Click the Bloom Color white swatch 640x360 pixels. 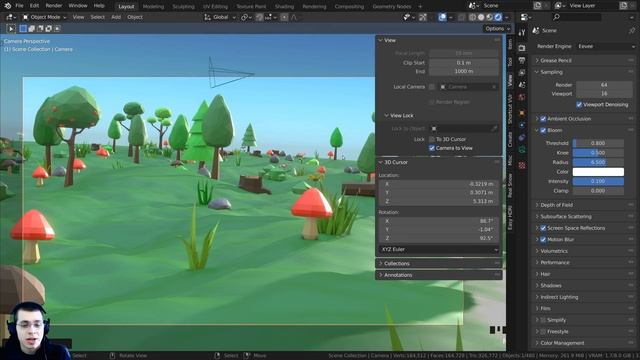point(598,172)
